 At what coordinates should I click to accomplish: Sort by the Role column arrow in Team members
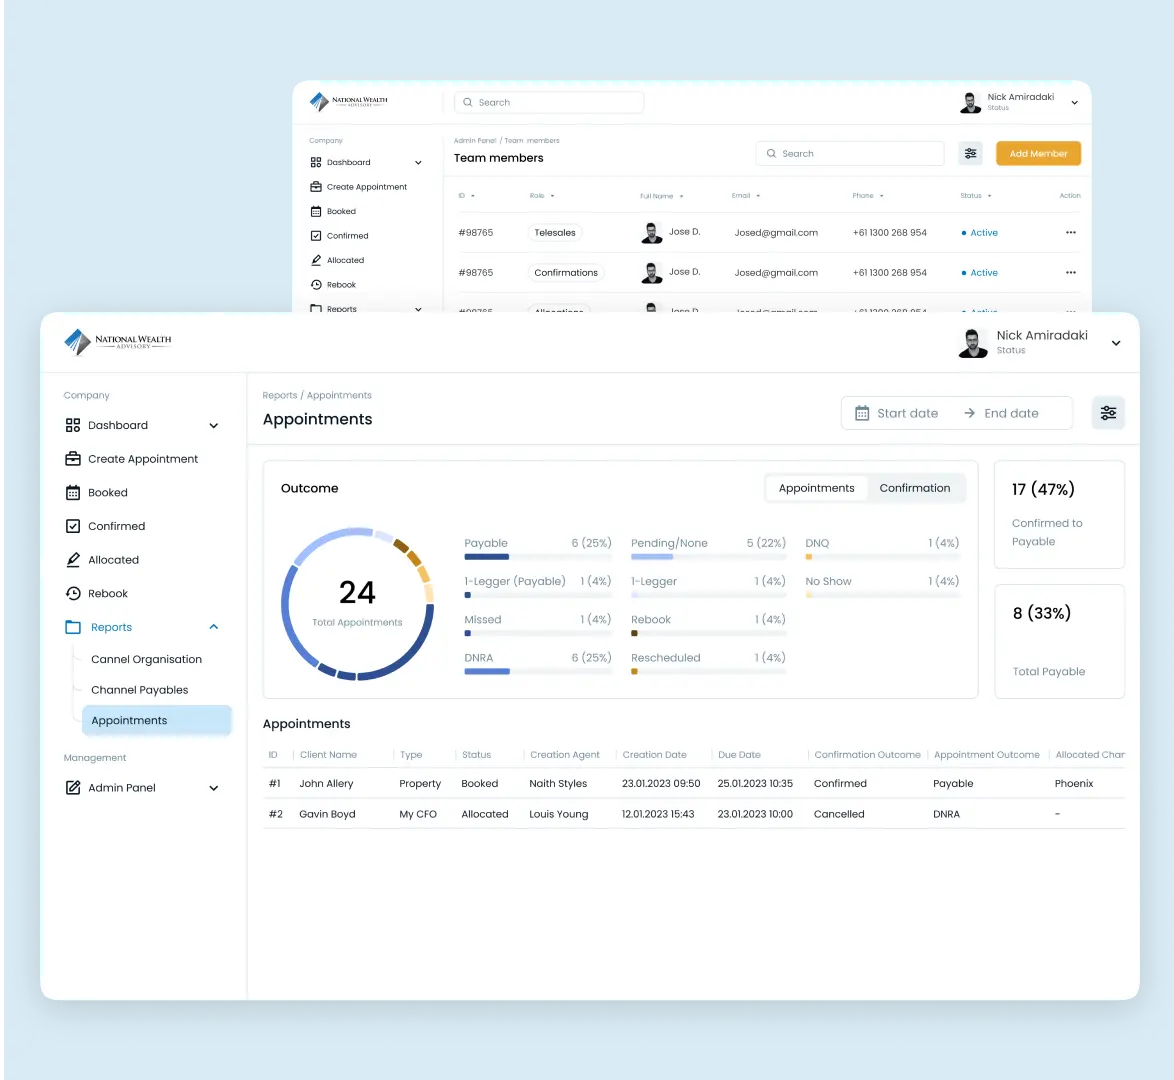click(553, 196)
